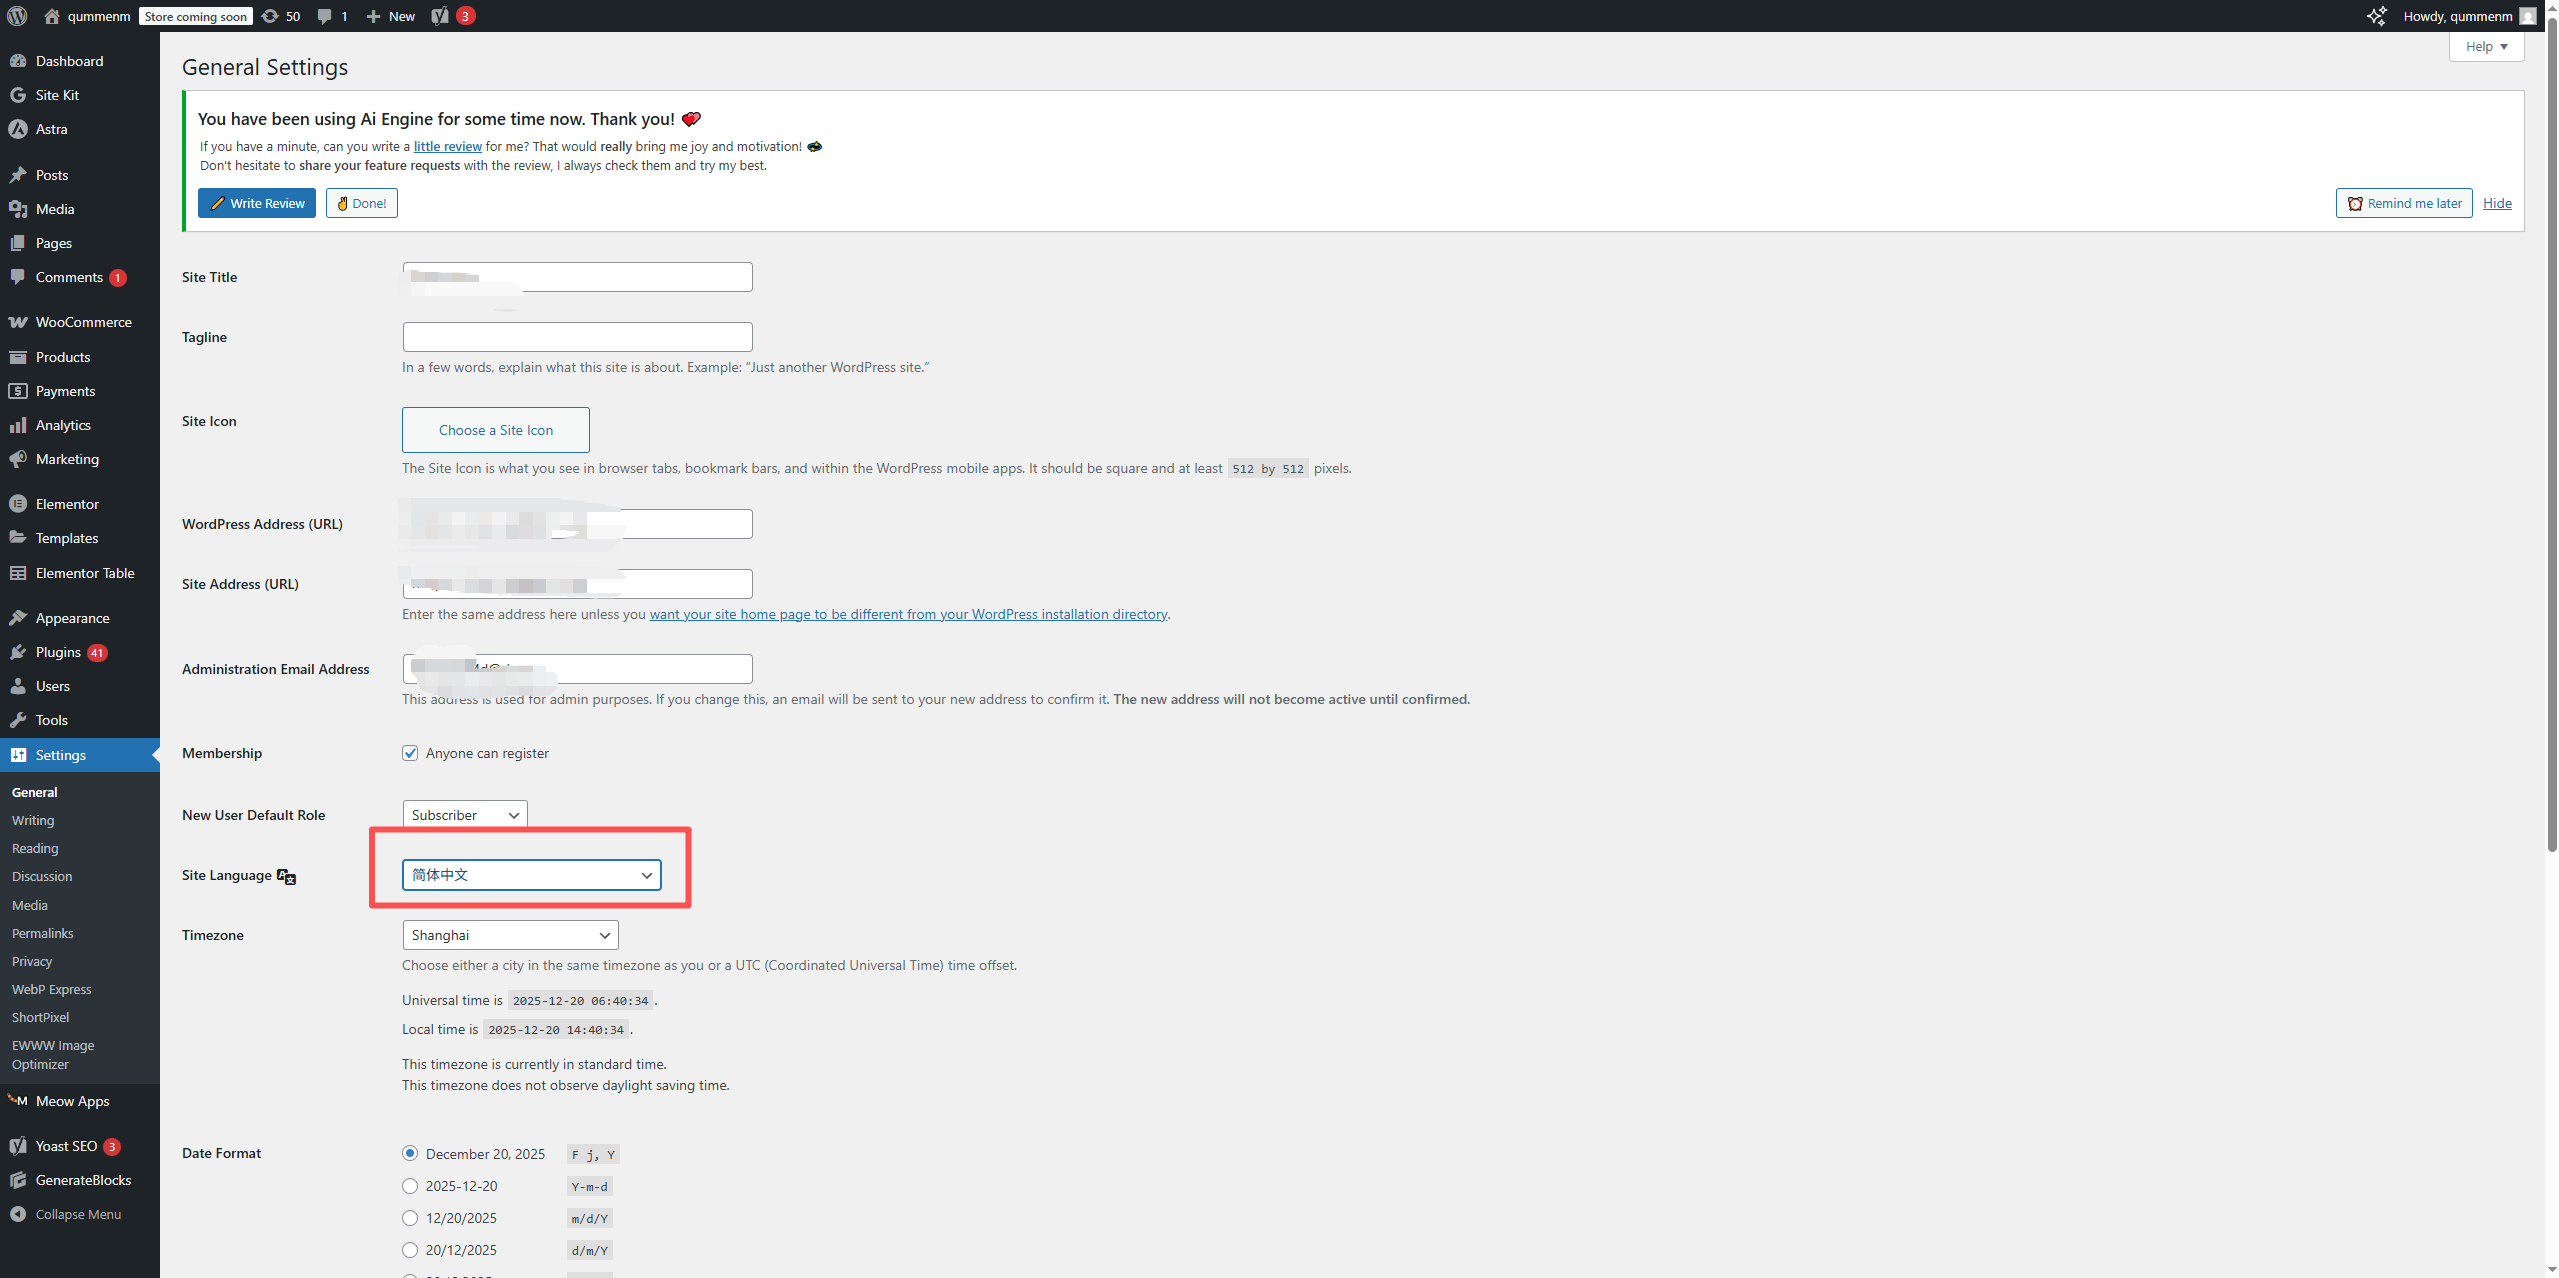Screen dimensions: 2559x1278
Task: Click inside the Tagline input field
Action: click(x=576, y=336)
